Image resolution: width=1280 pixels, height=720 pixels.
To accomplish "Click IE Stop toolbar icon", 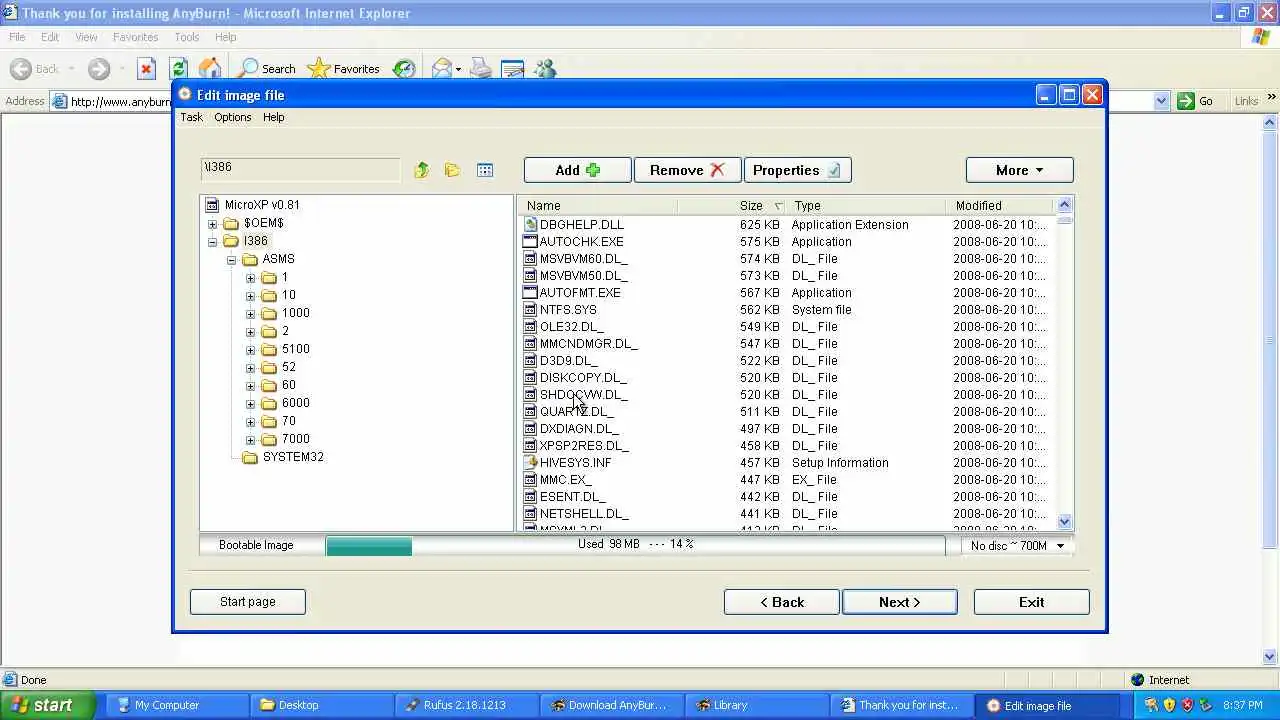I will click(x=147, y=68).
